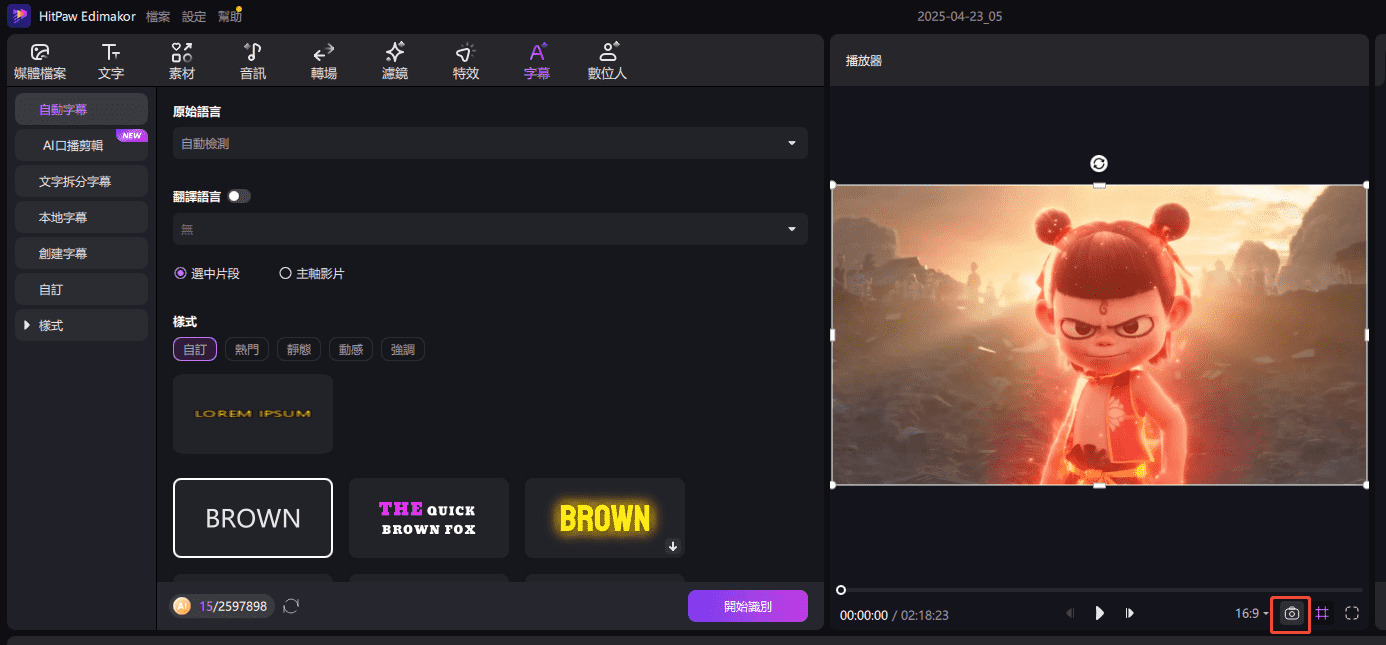Open the 檔案 menu

coord(158,17)
